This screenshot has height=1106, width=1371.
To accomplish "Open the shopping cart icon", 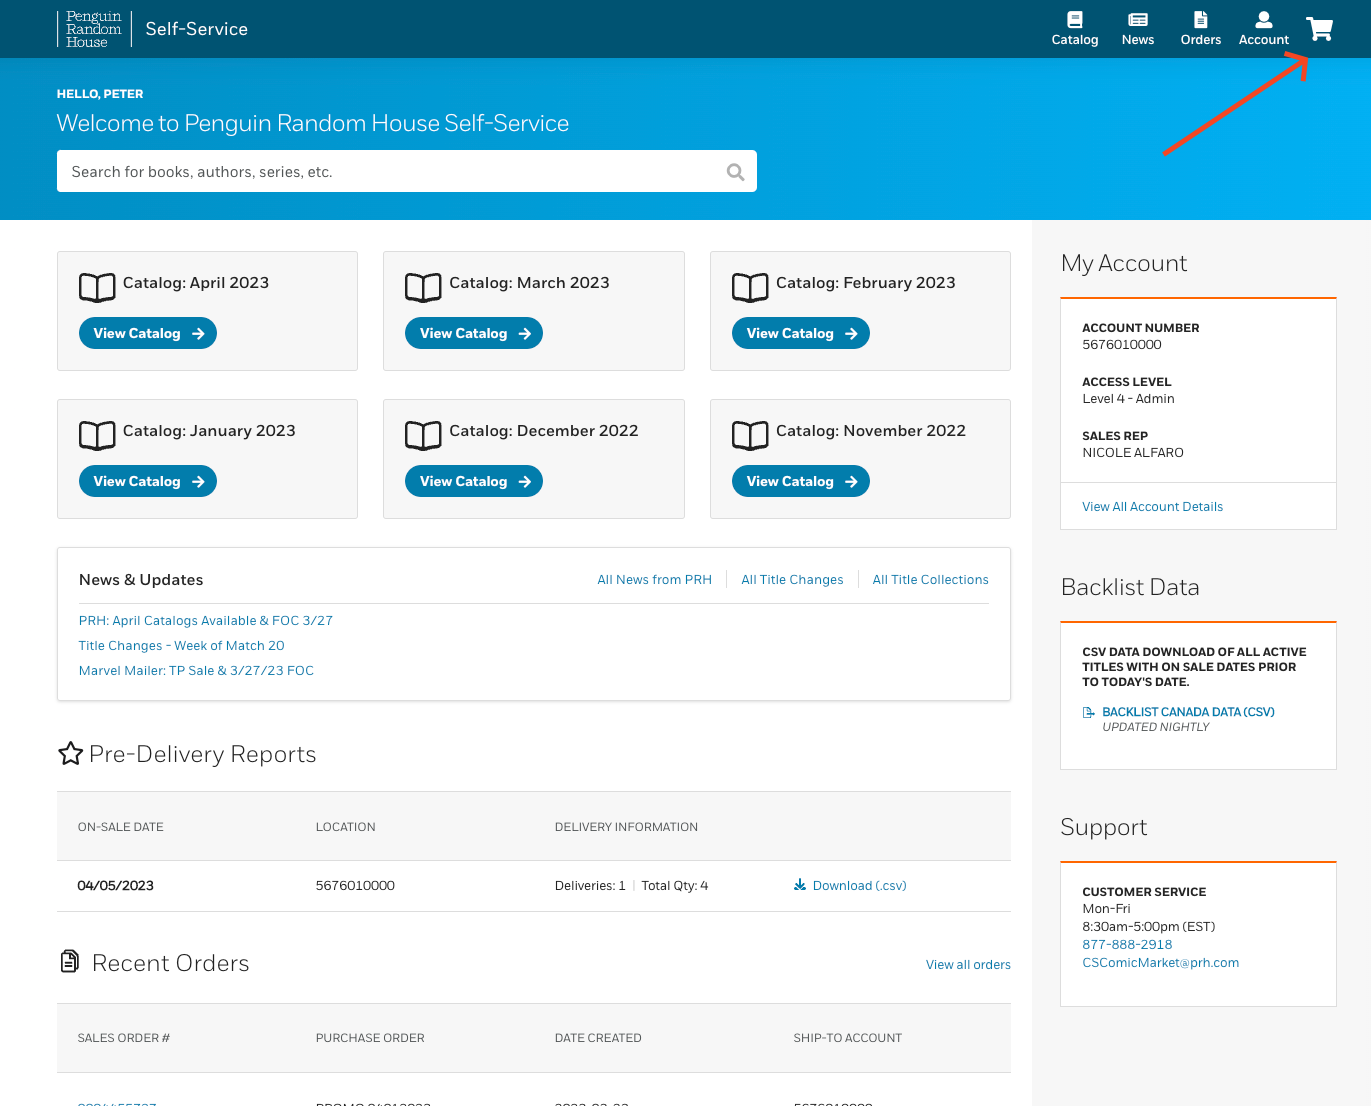I will (x=1319, y=29).
